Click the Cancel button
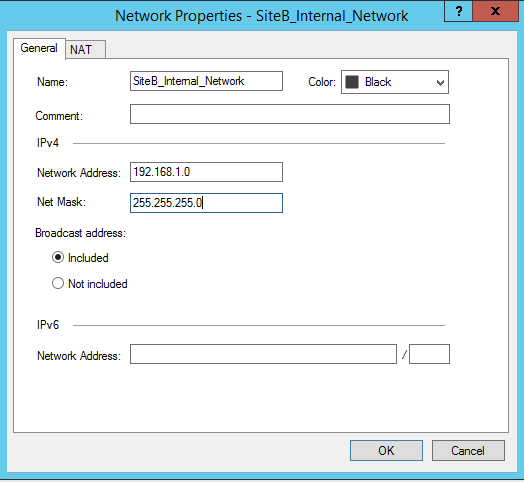Image resolution: width=524 pixels, height=482 pixels. point(468,451)
